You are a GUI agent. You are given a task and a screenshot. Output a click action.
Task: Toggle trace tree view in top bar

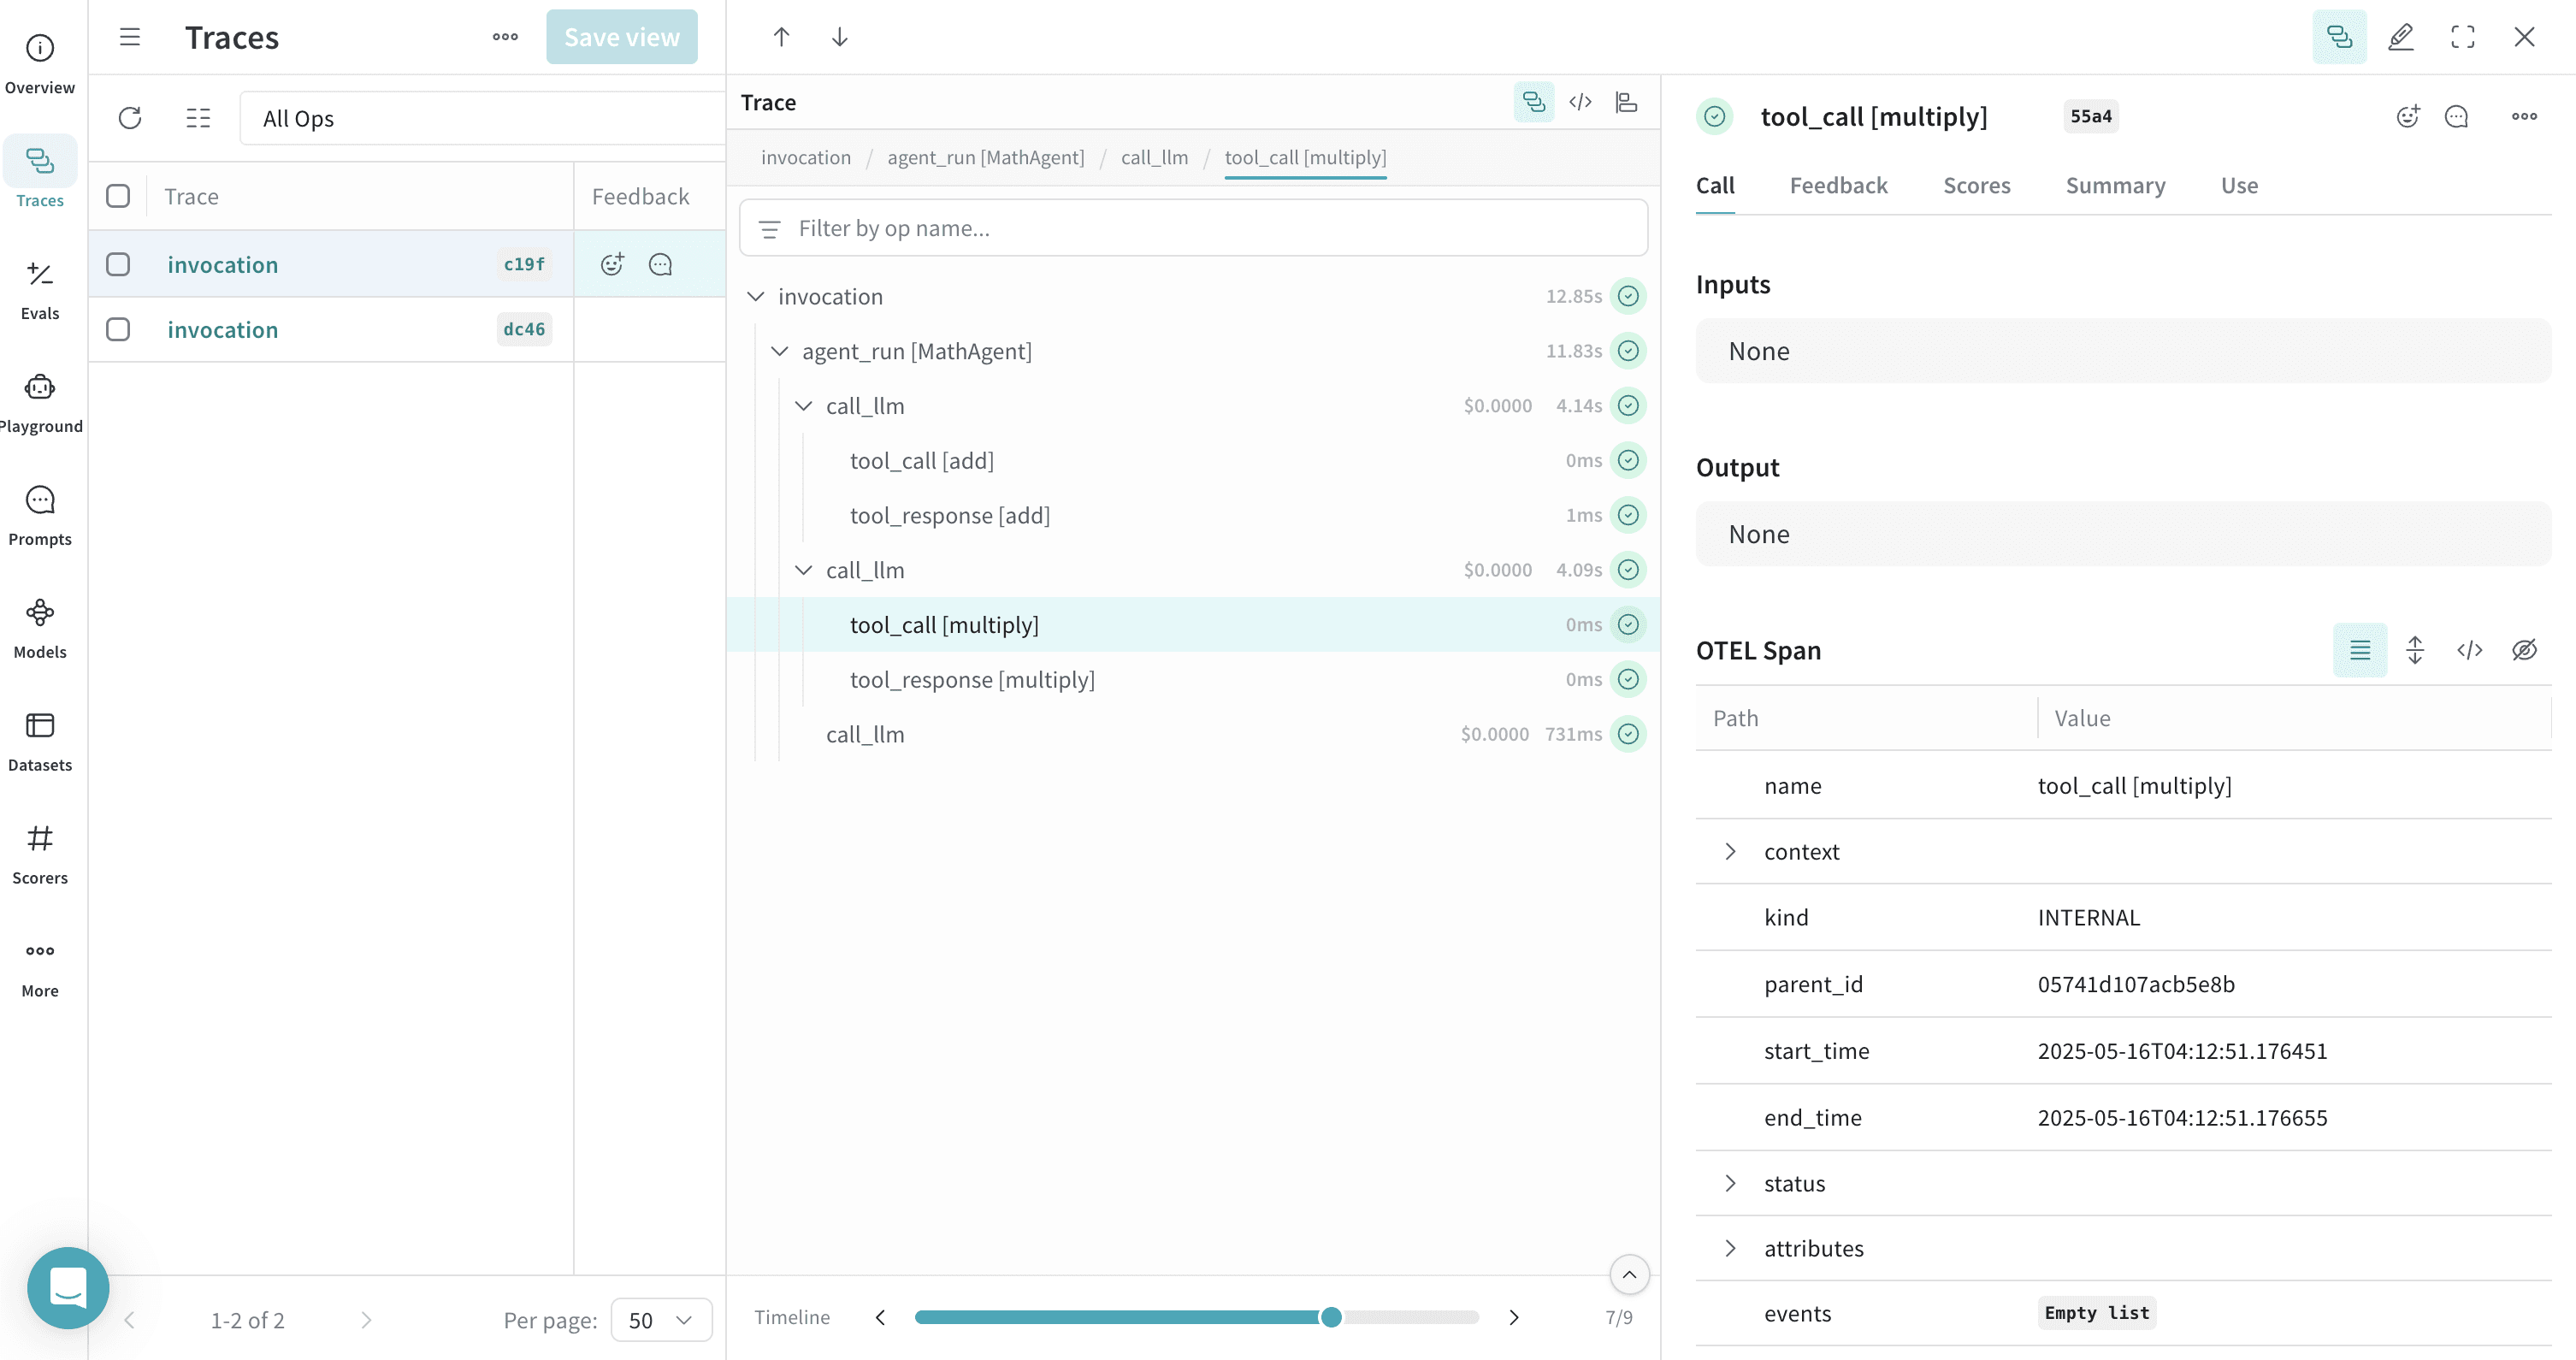(x=2339, y=37)
